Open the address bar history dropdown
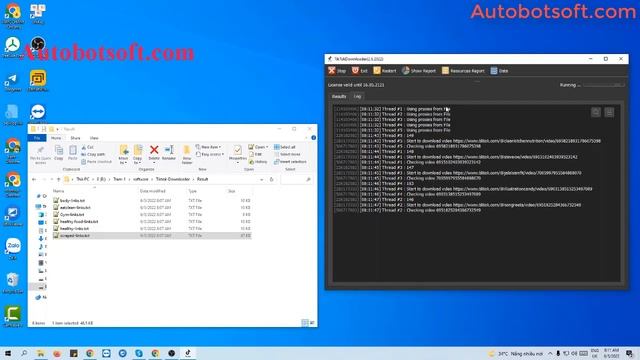 (x=261, y=179)
